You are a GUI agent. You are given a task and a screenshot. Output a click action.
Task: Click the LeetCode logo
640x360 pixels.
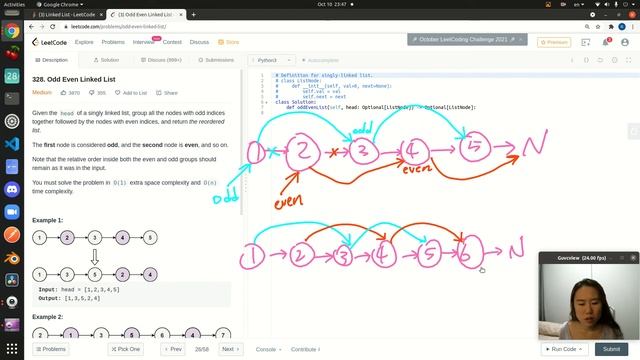(49, 42)
